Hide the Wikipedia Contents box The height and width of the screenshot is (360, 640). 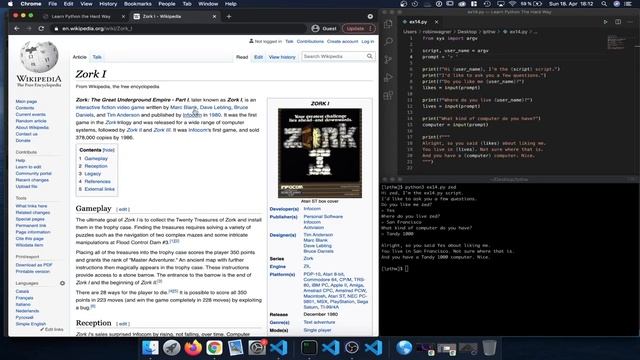pyautogui.click(x=109, y=150)
